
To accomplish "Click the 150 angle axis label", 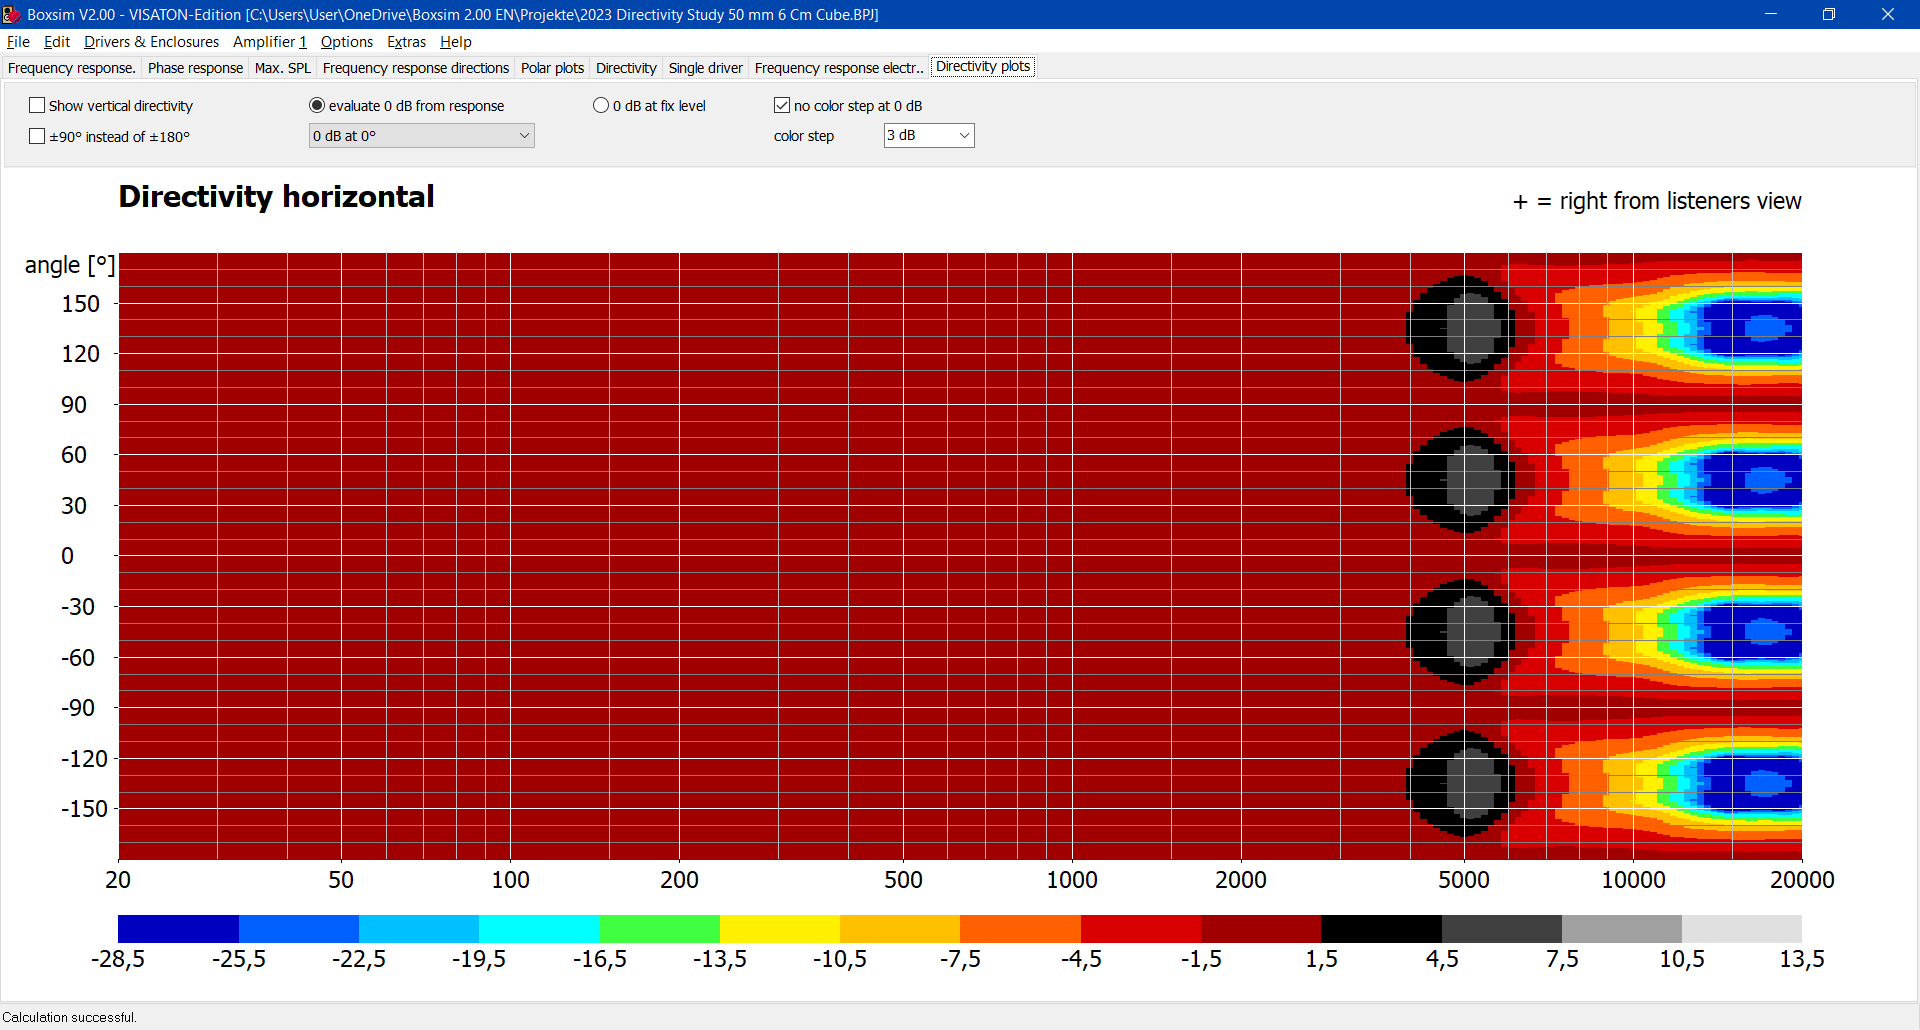I will (x=81, y=304).
